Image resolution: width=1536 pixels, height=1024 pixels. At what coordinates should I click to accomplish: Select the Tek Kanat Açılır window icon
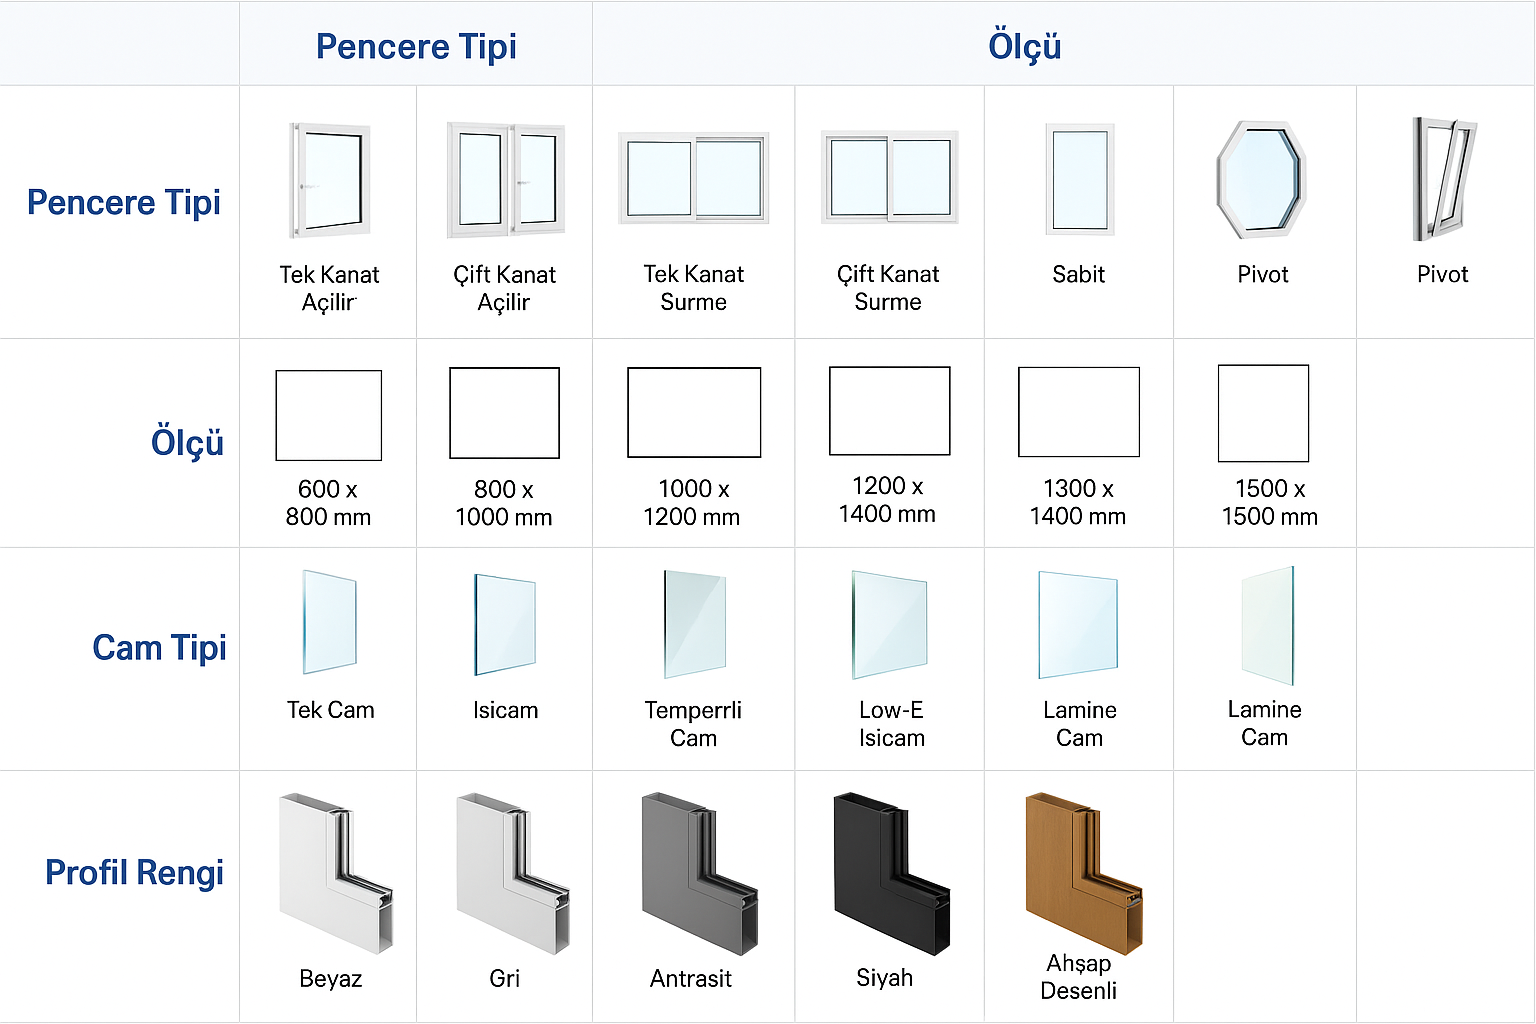tap(330, 181)
